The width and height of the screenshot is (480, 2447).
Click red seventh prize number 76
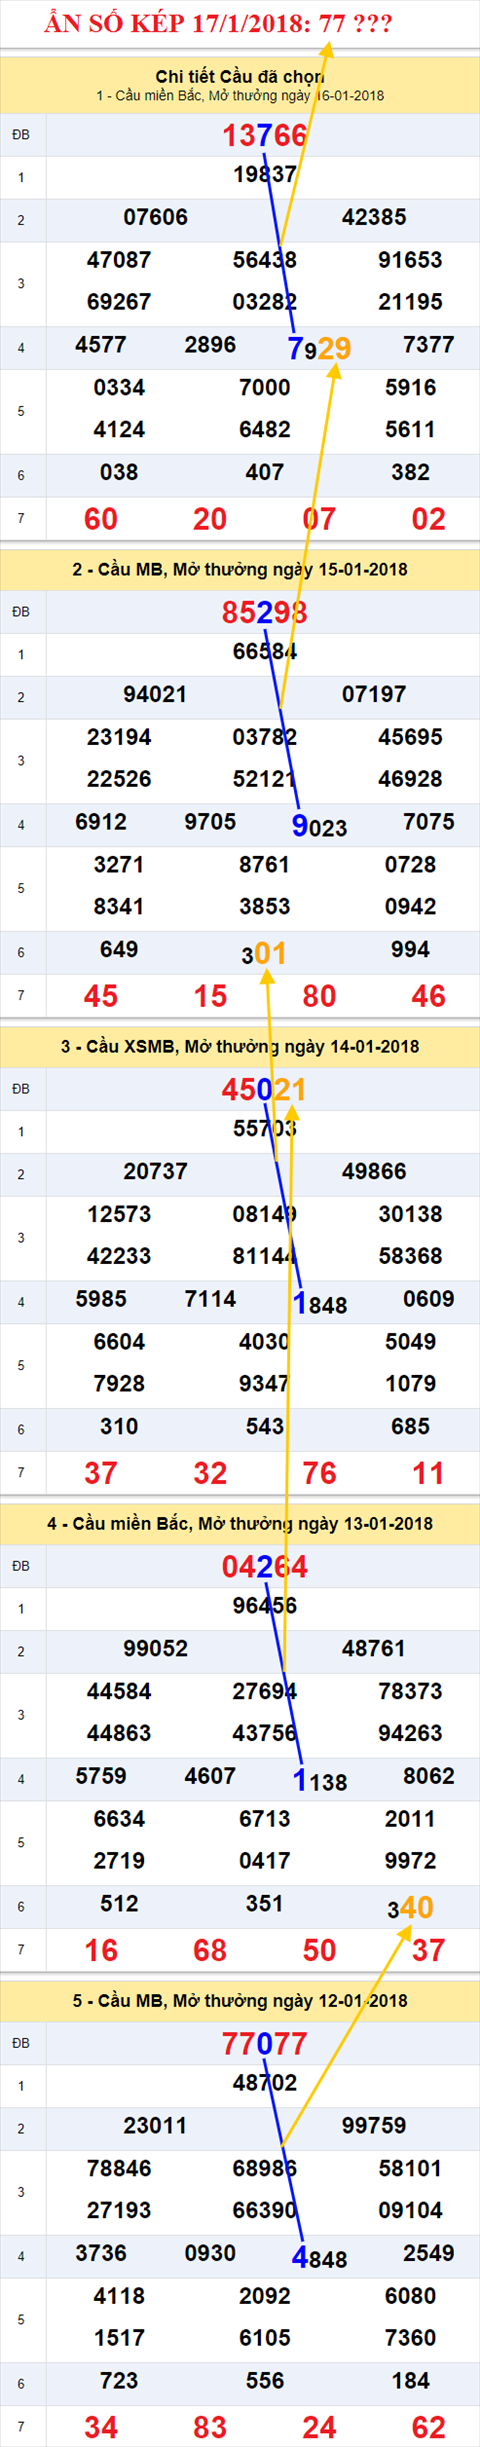[319, 1473]
